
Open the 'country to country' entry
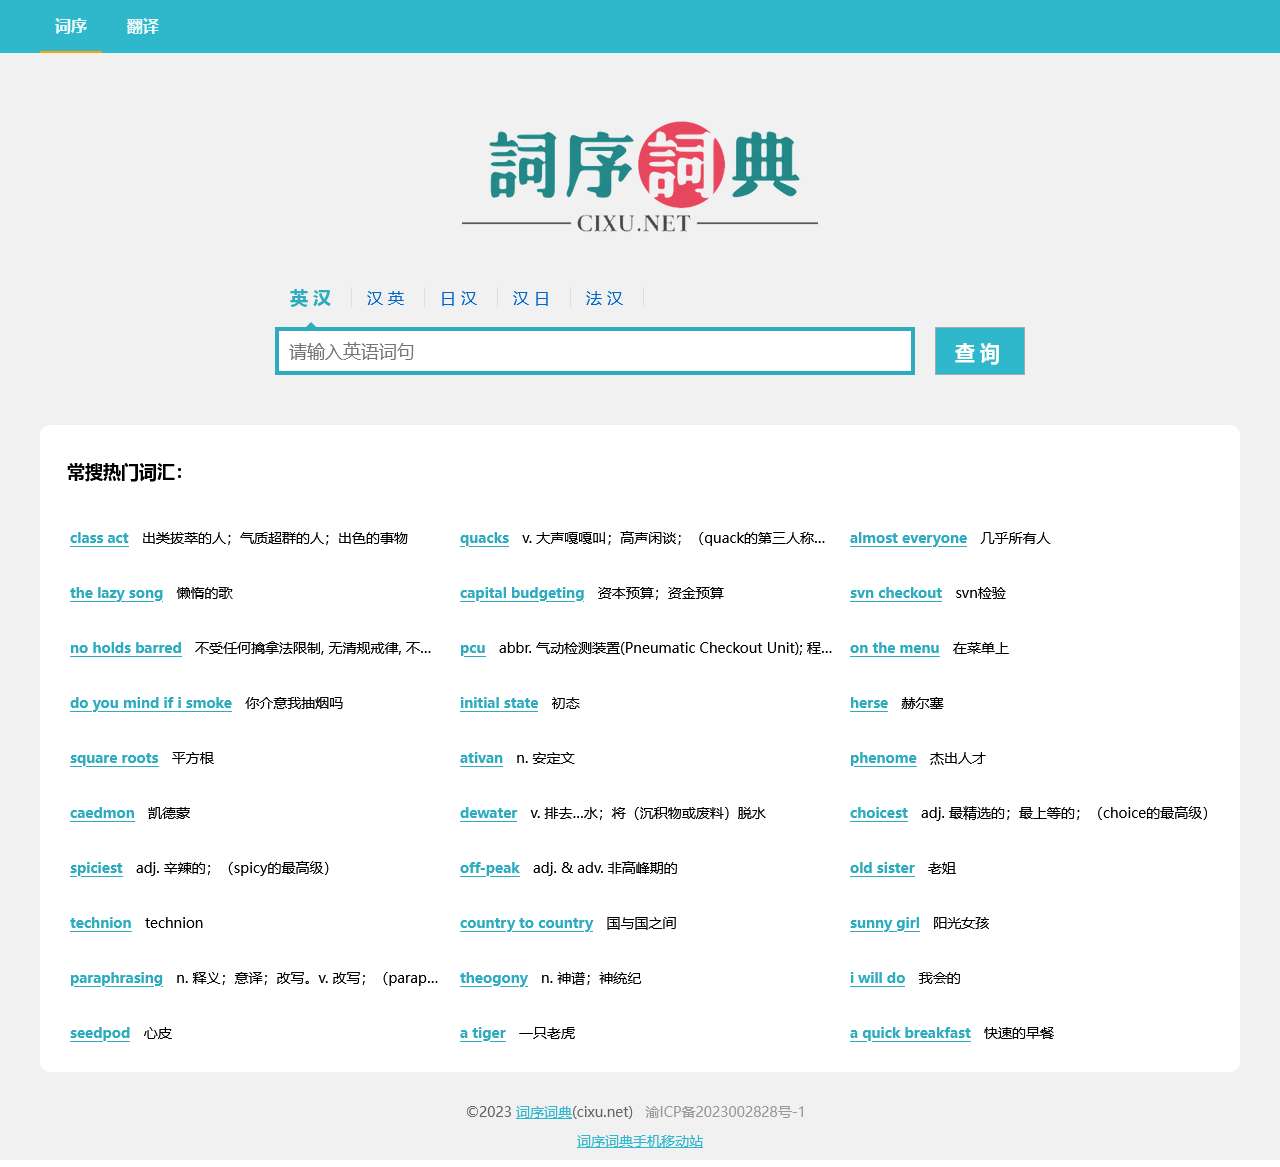pos(527,923)
